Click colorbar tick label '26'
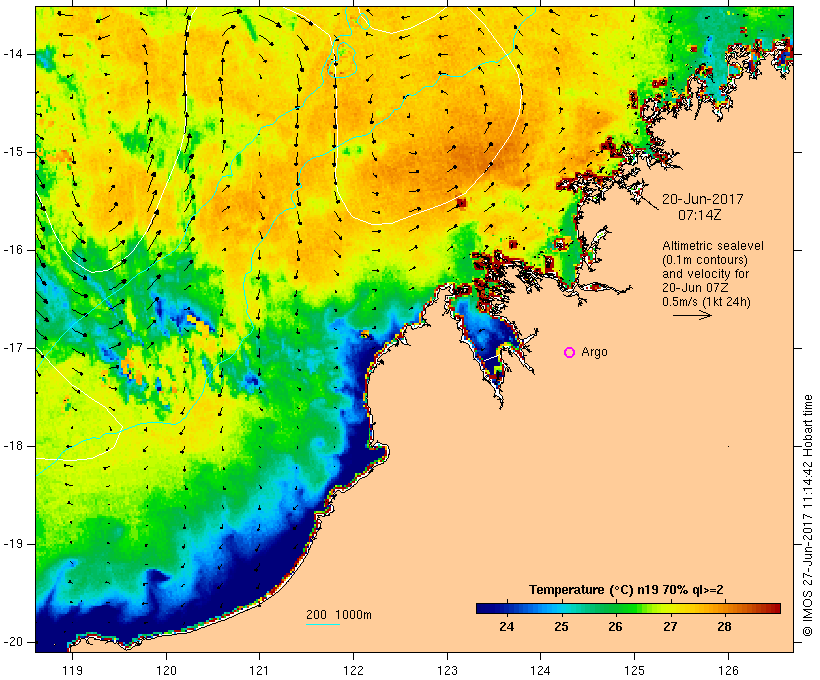 [616, 626]
